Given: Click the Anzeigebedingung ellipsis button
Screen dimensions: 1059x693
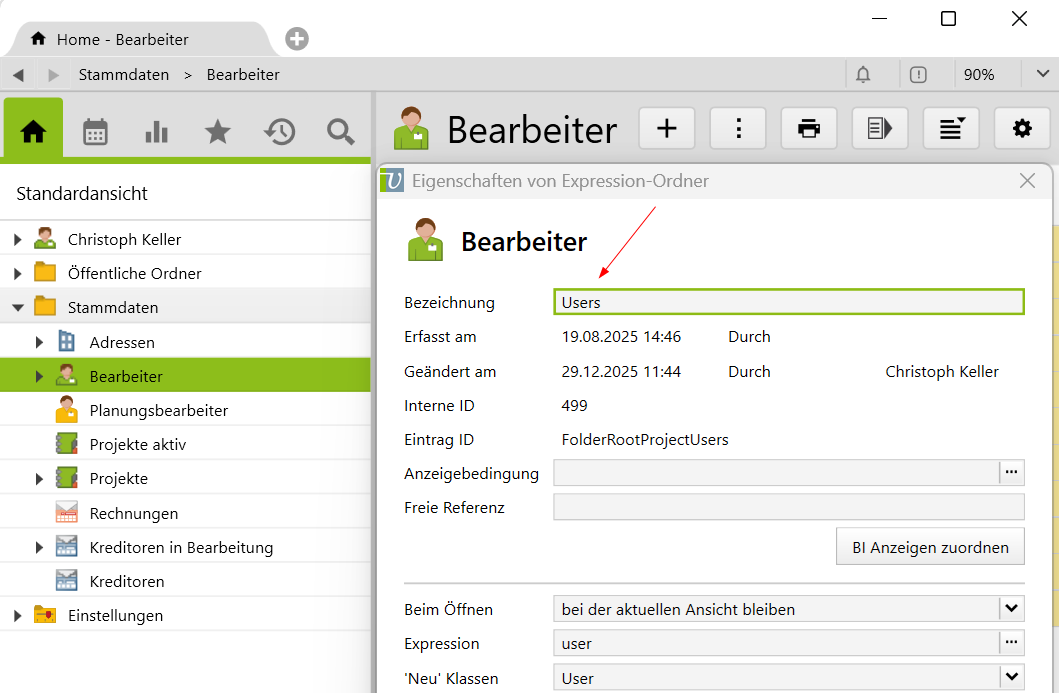Looking at the screenshot, I should (1012, 472).
